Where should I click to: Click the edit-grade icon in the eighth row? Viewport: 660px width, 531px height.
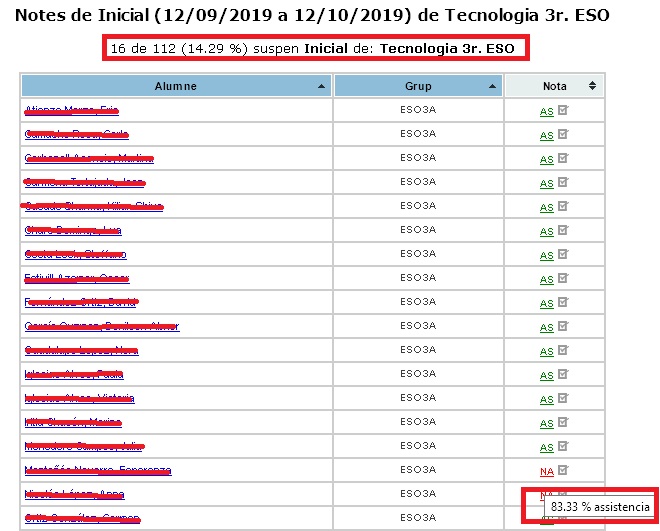coord(563,278)
